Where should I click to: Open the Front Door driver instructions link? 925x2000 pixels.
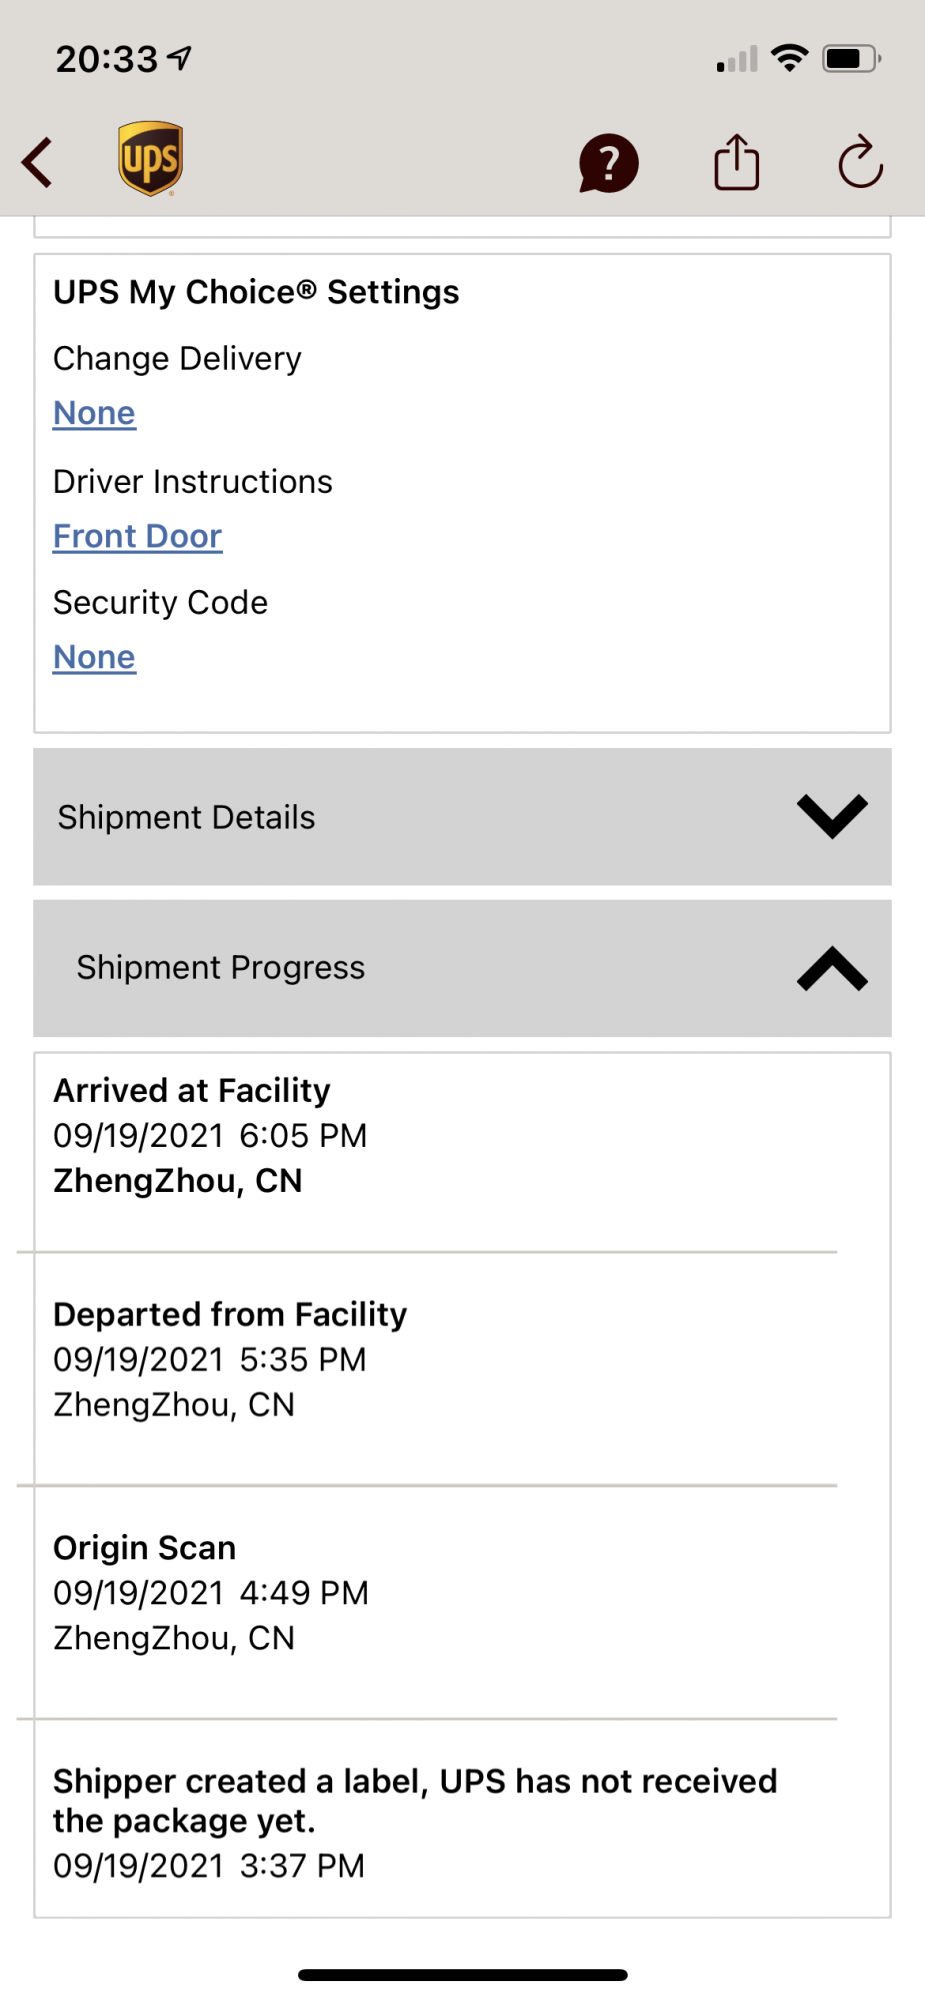point(137,536)
